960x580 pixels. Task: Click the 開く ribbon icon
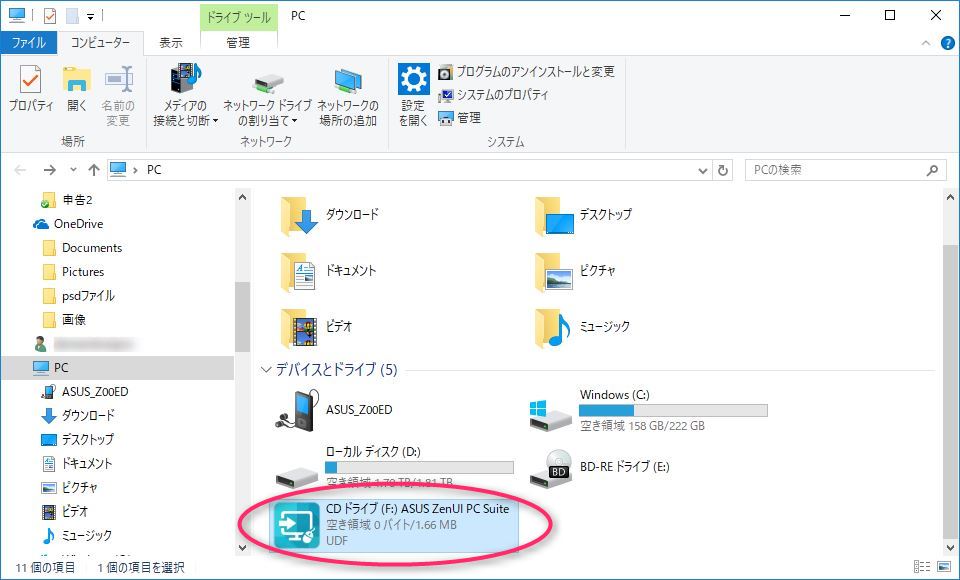(77, 80)
